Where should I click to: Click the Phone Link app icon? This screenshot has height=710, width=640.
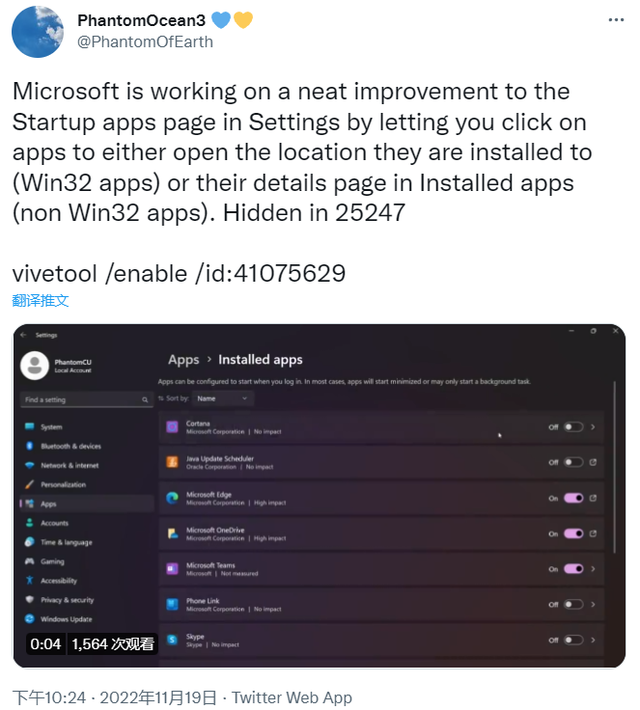click(173, 604)
